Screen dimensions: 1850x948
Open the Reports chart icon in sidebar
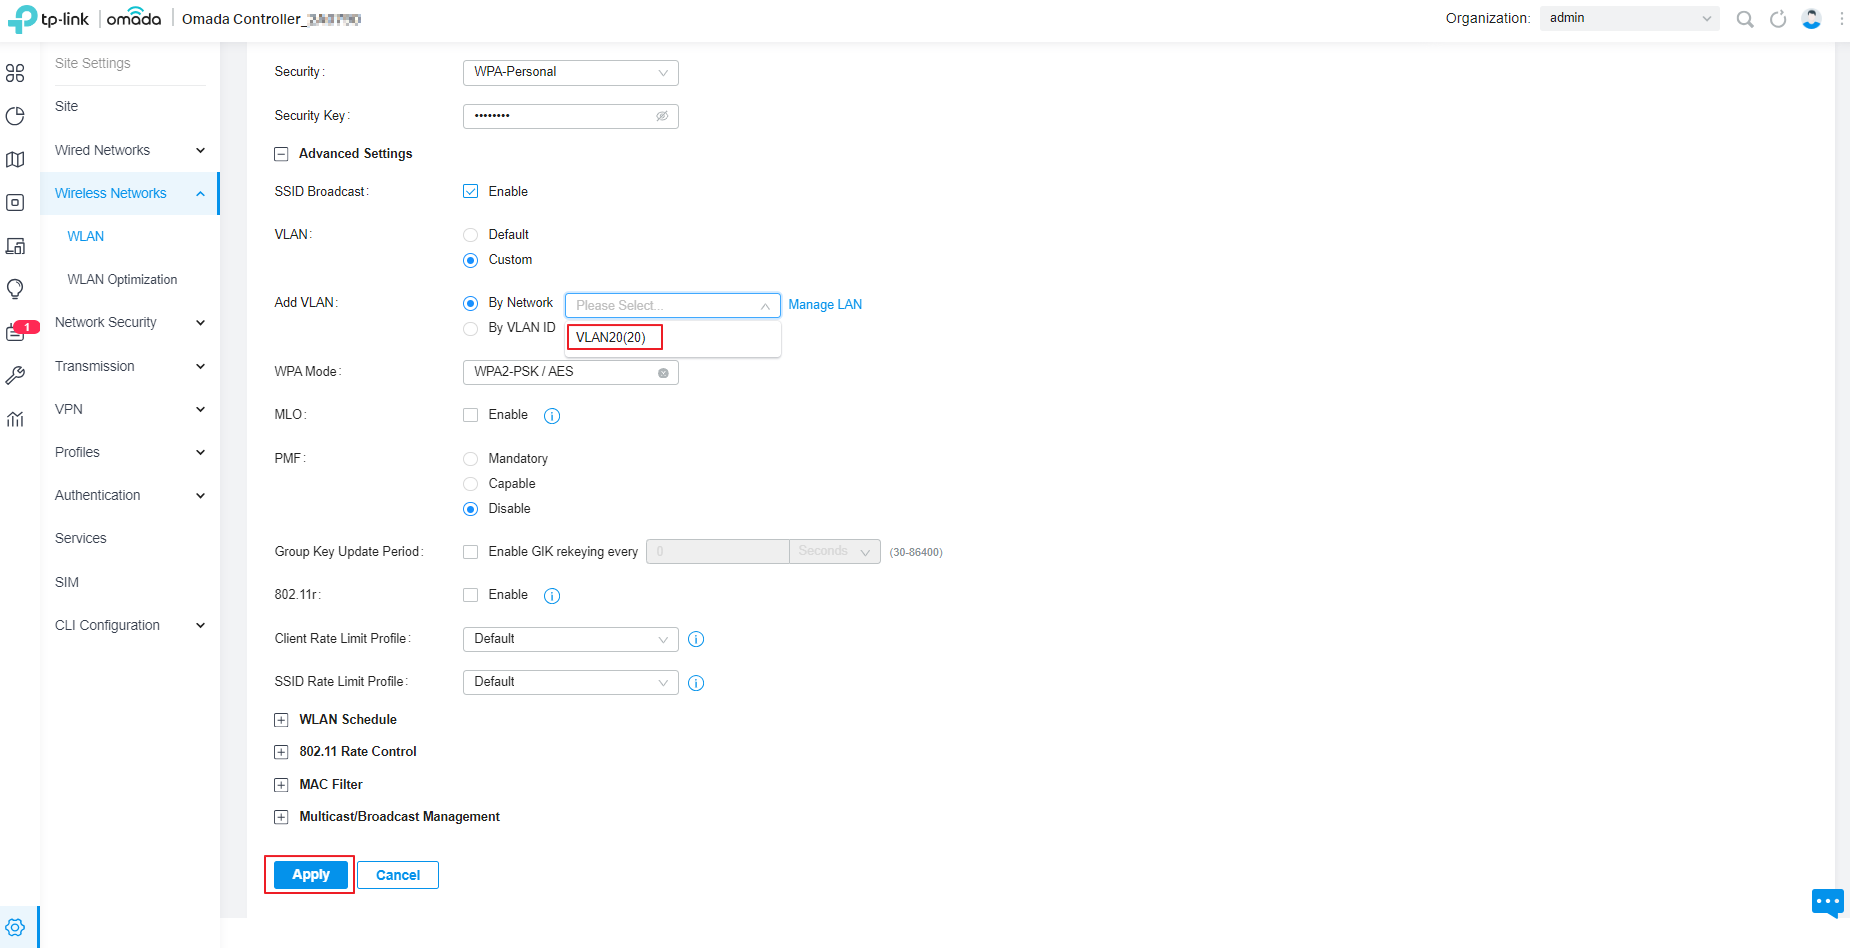coord(15,419)
